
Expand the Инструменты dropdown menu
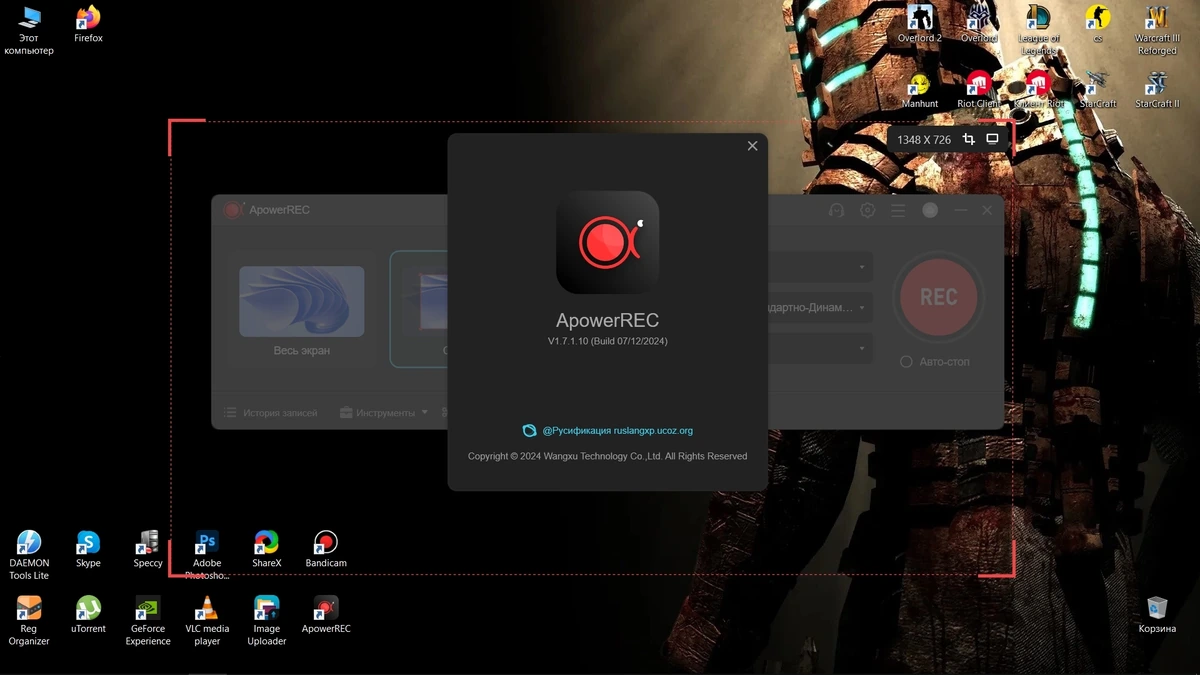pos(384,412)
